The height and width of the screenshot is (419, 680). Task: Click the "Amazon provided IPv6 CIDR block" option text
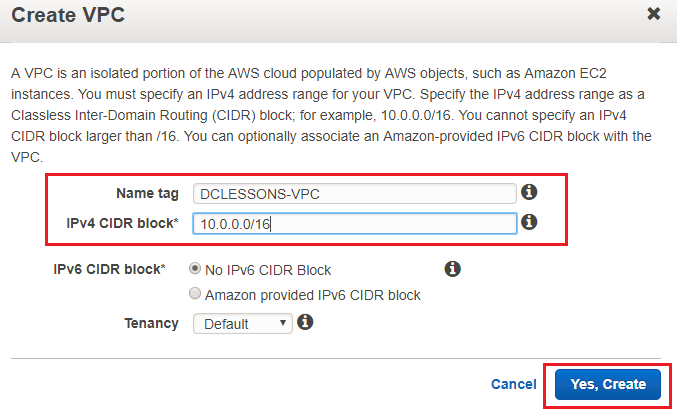tap(313, 295)
